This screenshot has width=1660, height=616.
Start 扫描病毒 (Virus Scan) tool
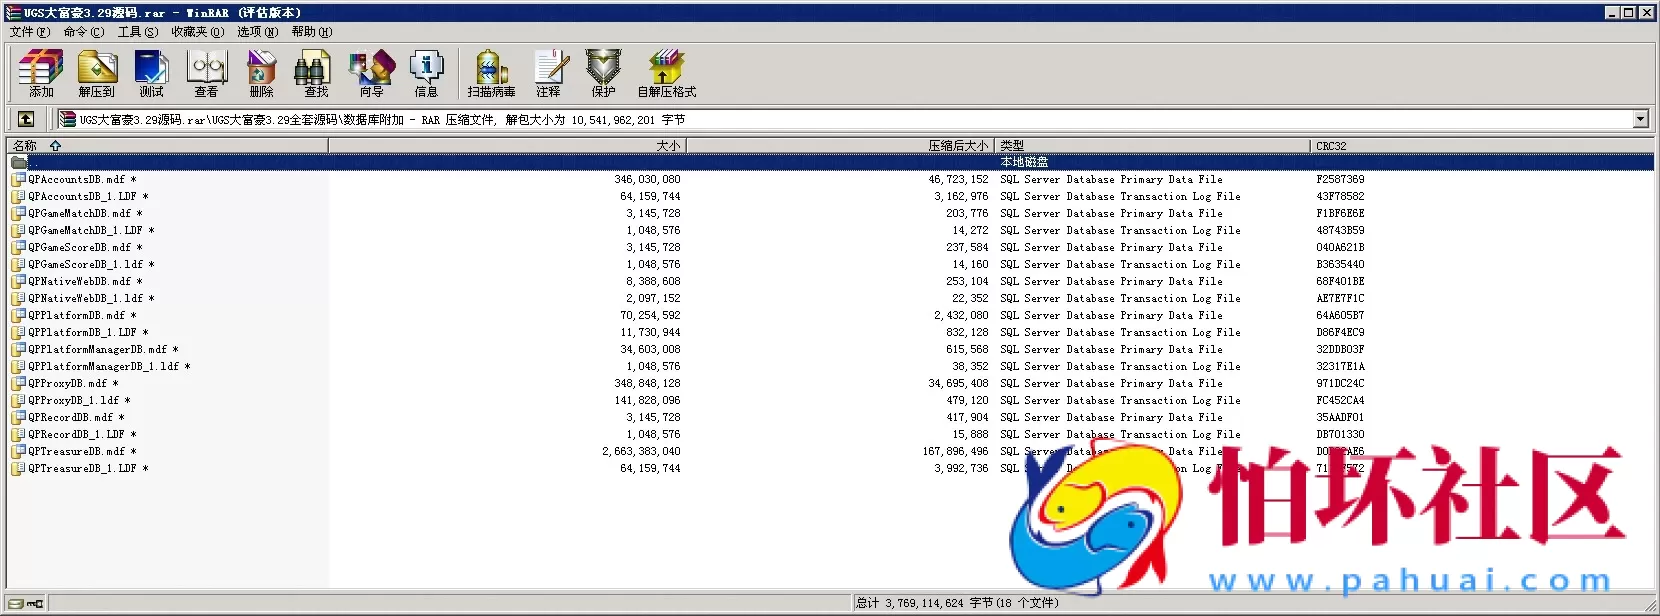point(491,73)
